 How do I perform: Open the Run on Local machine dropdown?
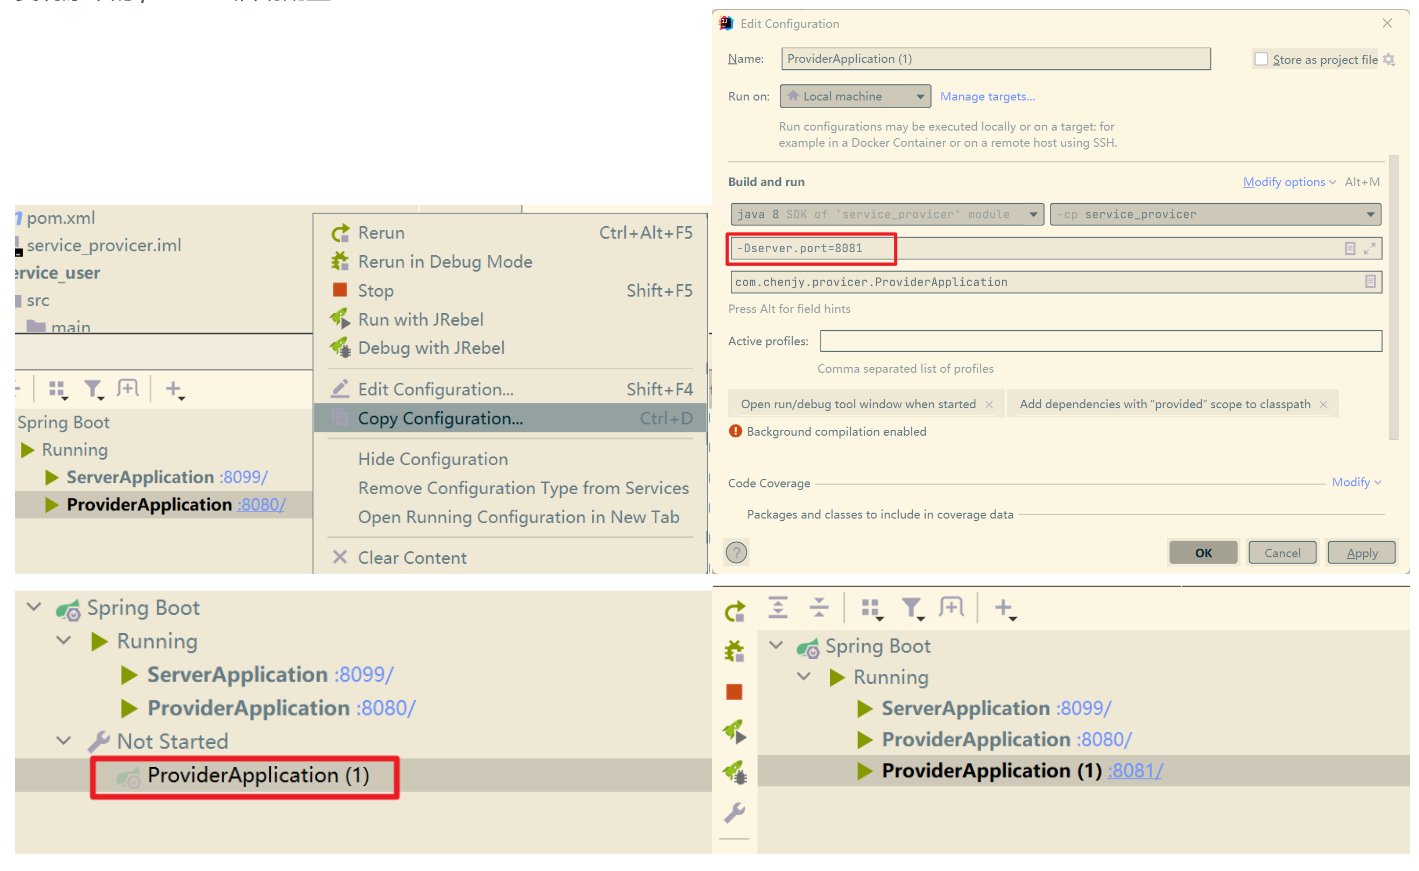coord(855,96)
